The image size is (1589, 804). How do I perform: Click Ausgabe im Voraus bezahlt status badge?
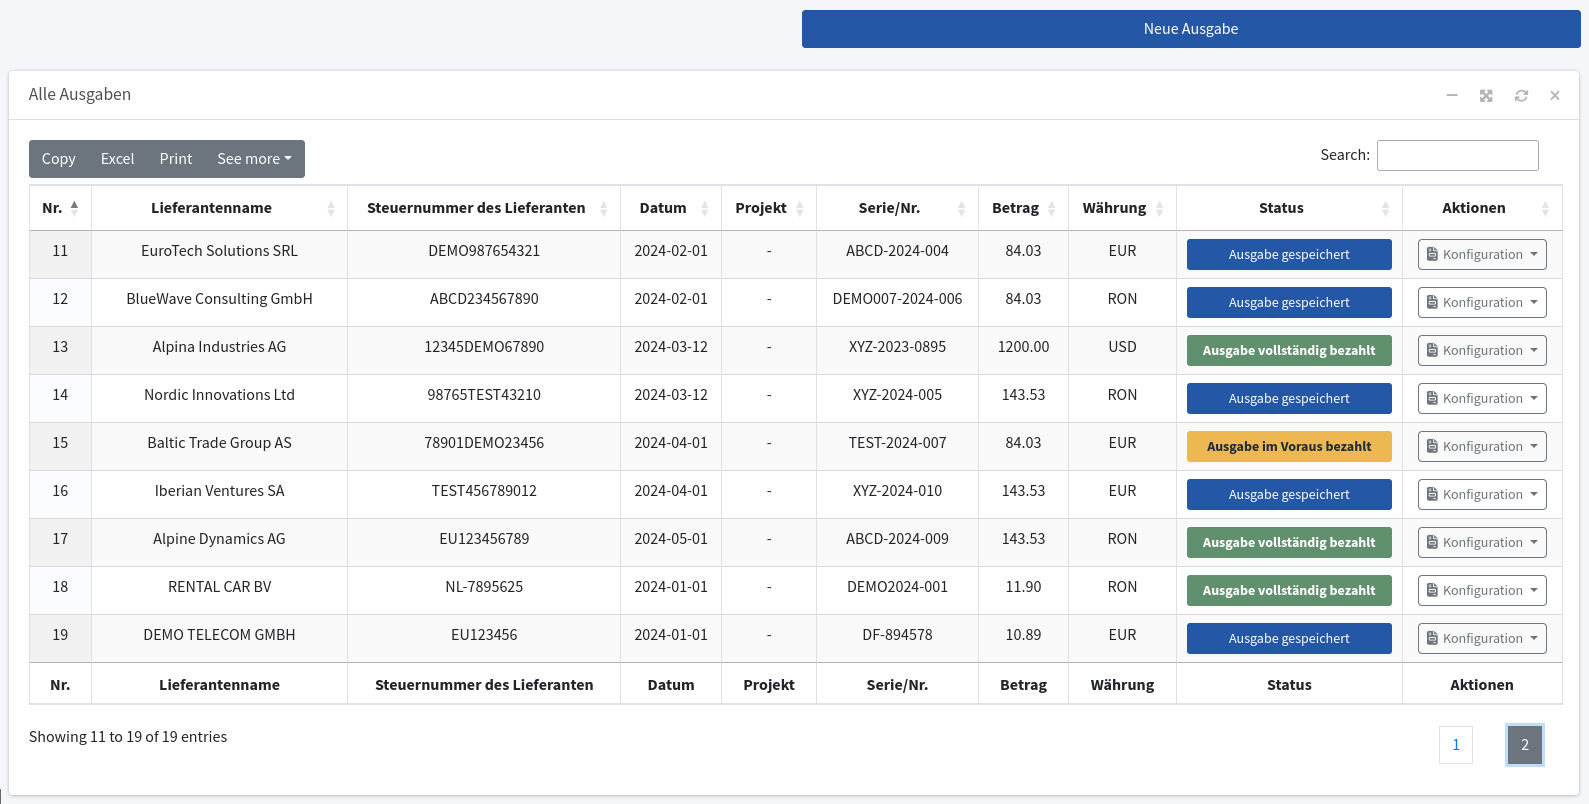pos(1289,446)
